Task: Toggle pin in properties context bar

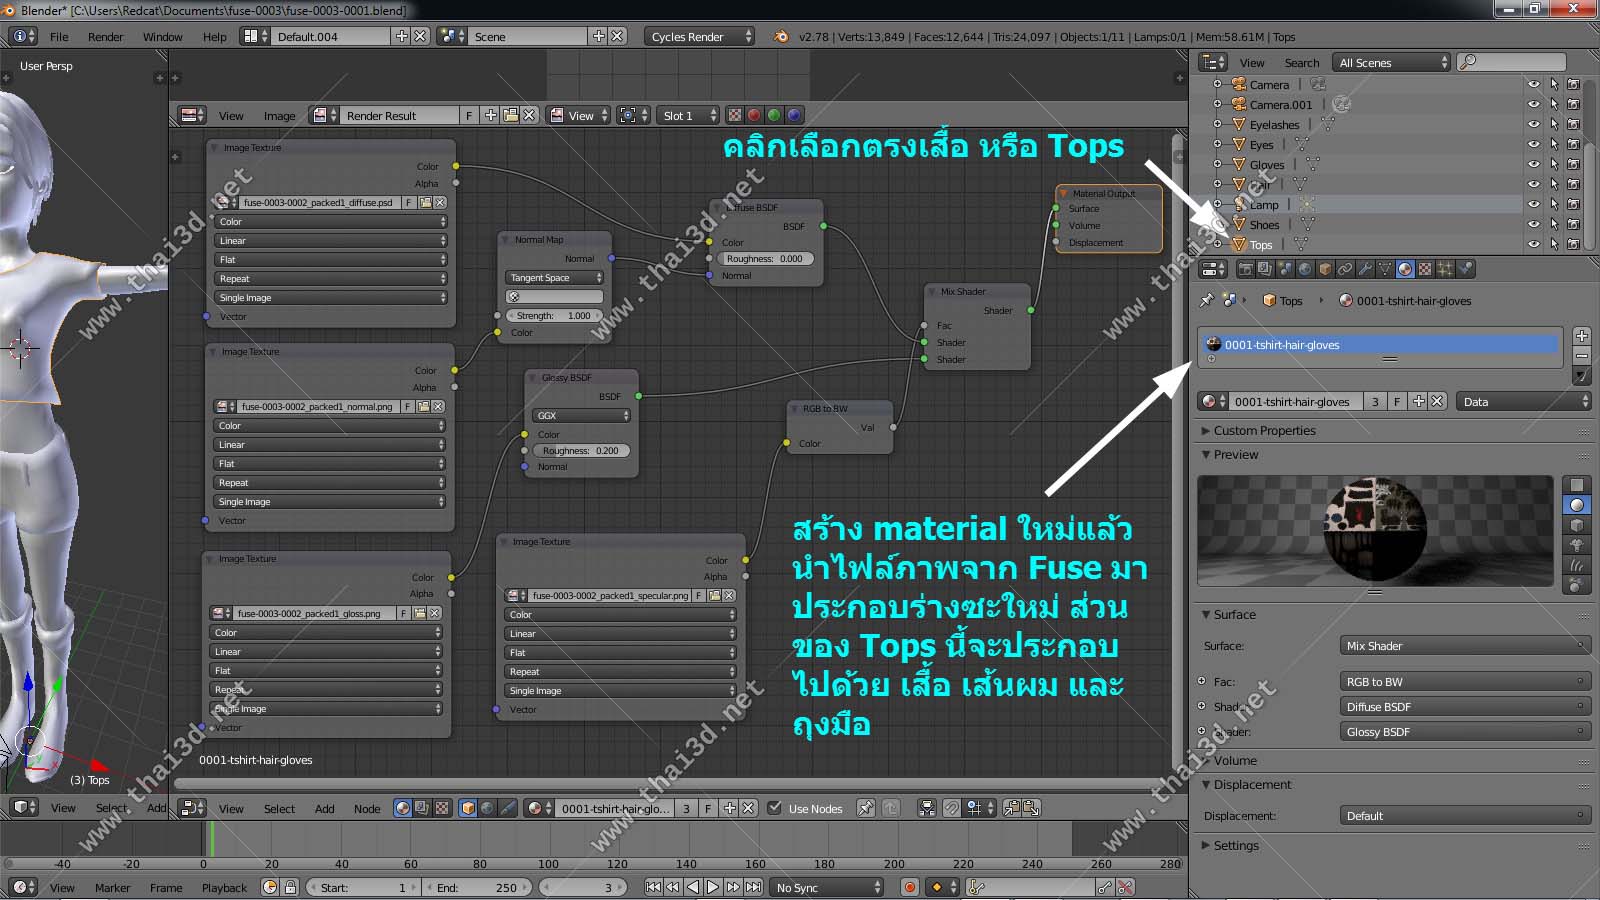Action: click(1207, 300)
